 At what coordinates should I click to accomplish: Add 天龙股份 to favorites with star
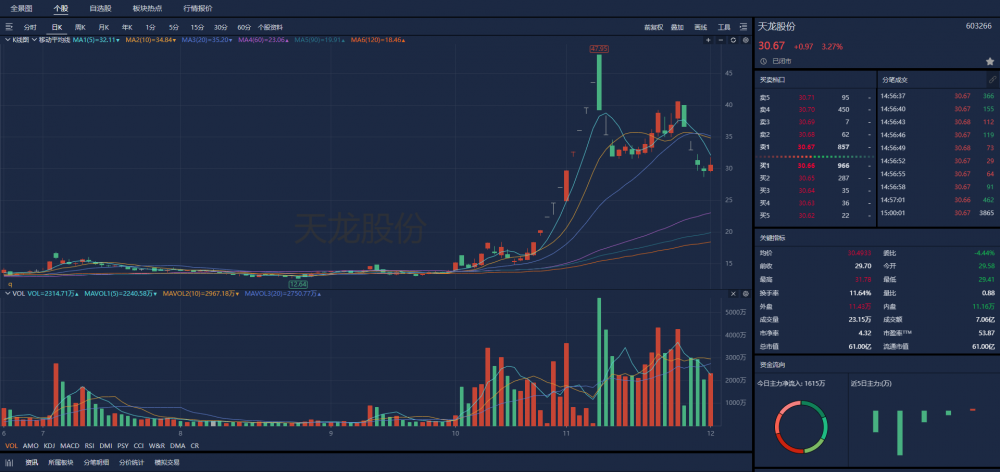pos(990,61)
